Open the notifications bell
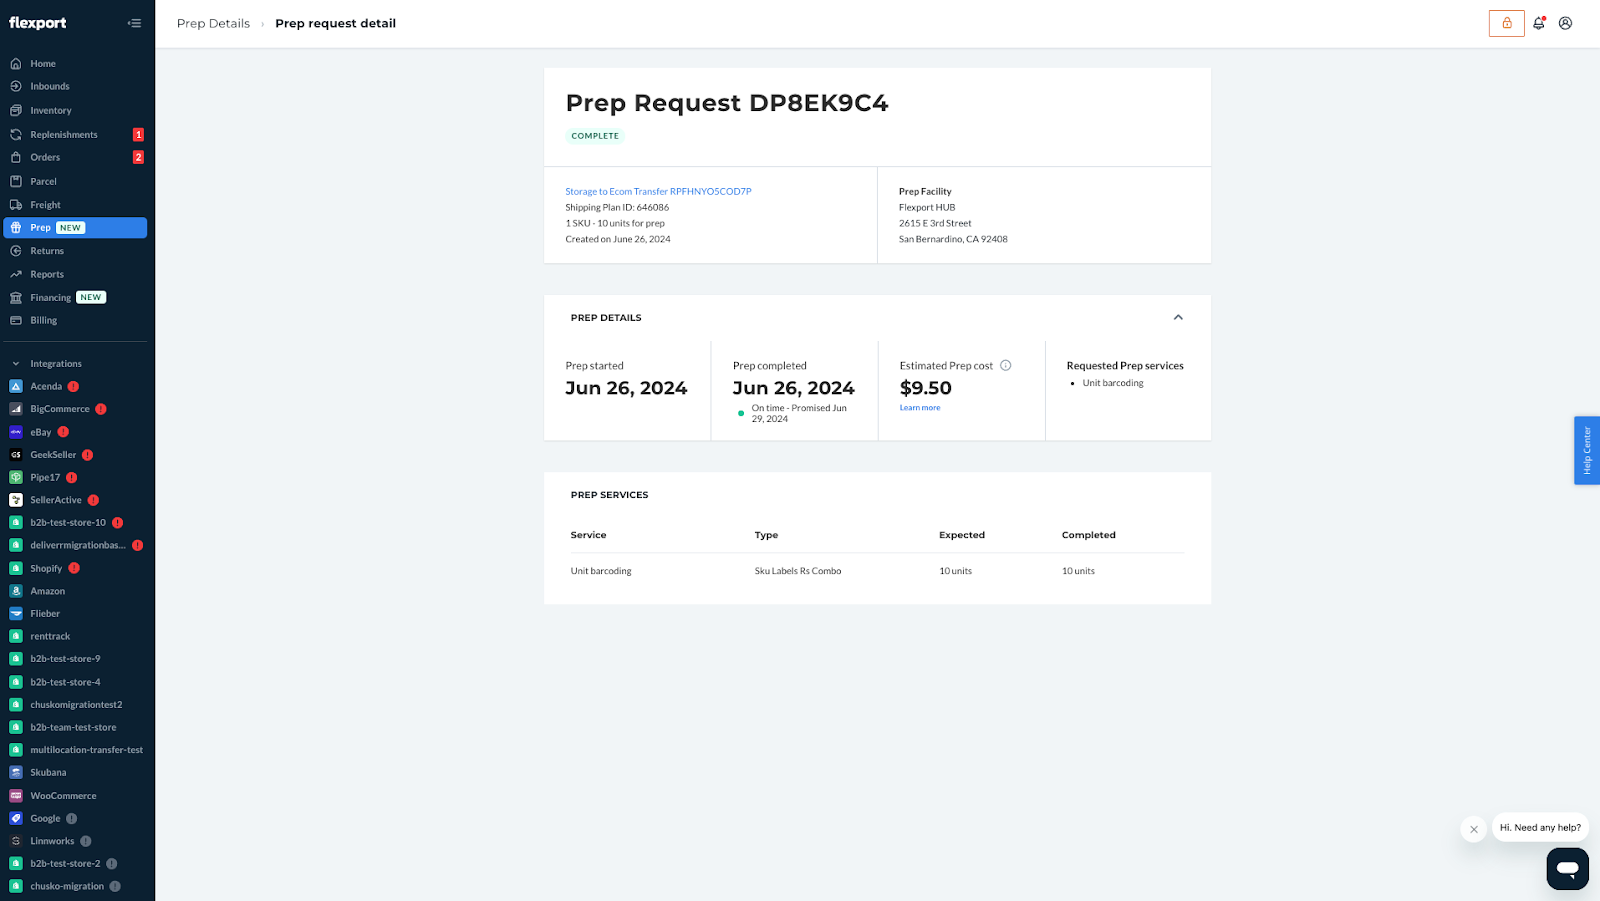Viewport: 1600px width, 901px height. pyautogui.click(x=1538, y=22)
